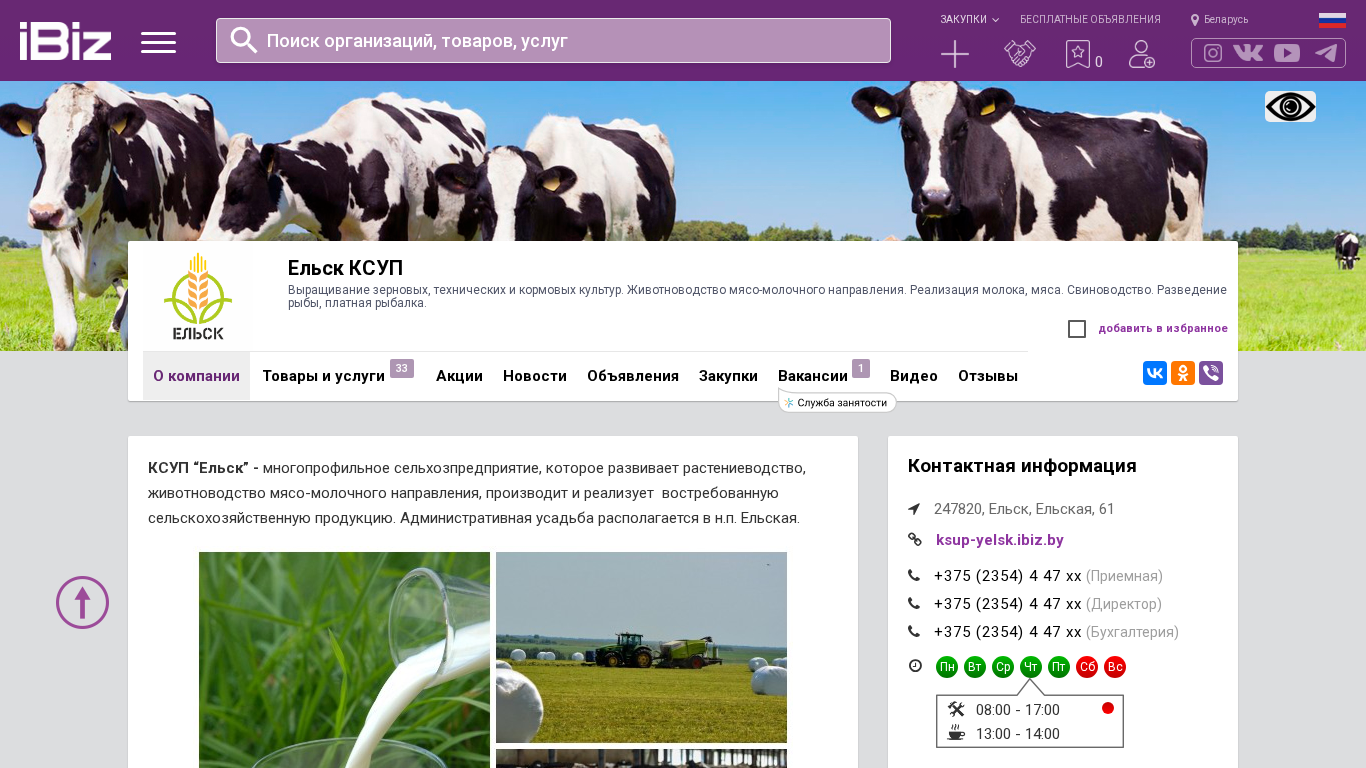Select Sunday (Вс) day off
Viewport: 1366px width, 768px height.
pos(1115,667)
